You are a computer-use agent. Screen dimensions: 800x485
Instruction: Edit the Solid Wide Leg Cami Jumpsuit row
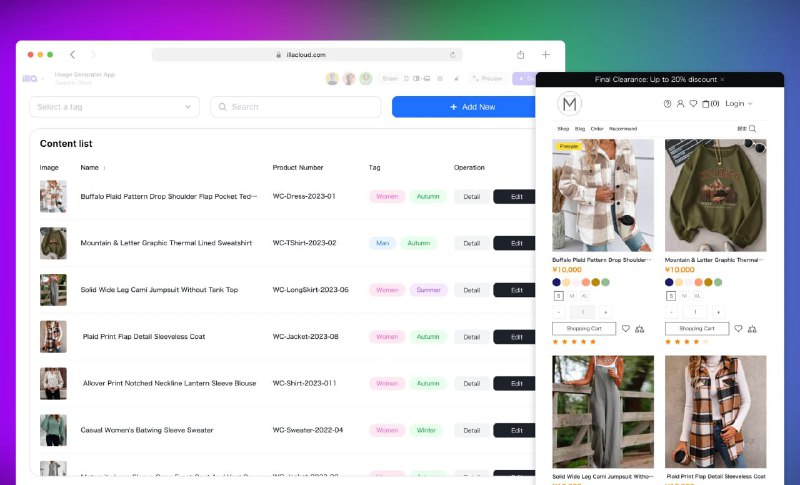(514, 290)
